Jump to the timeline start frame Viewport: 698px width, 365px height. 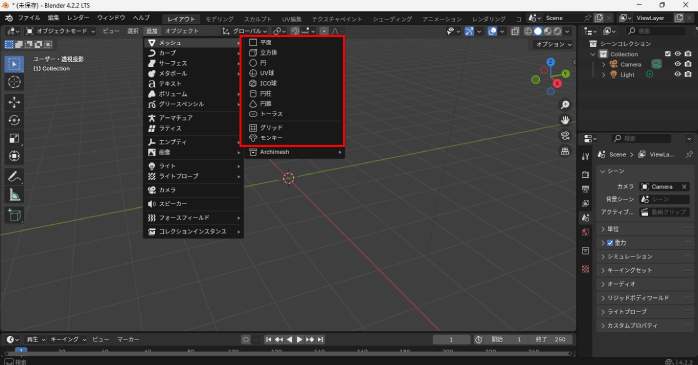tap(268, 340)
